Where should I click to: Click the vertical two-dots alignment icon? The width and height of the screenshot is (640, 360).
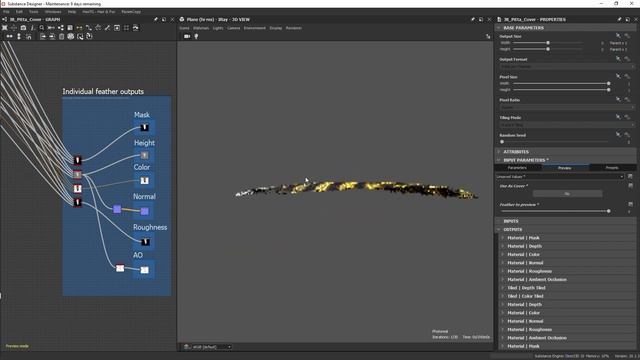click(x=19, y=37)
